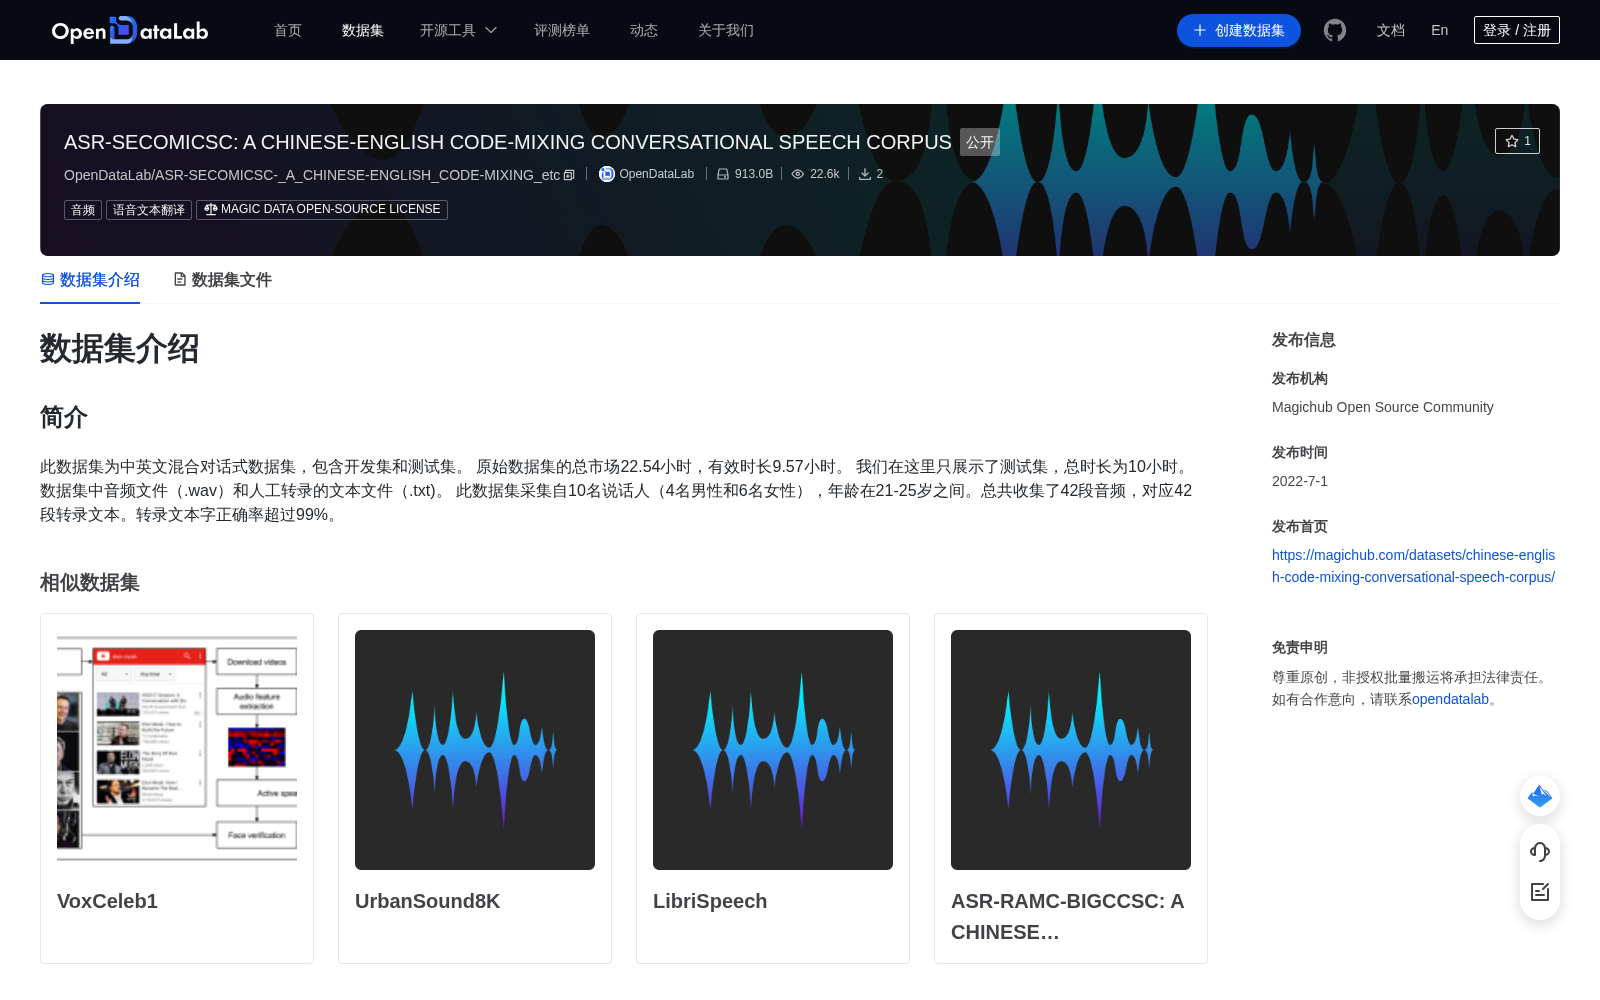The image size is (1600, 1000).
Task: Click the VoxCeleb1 title
Action: click(x=107, y=901)
